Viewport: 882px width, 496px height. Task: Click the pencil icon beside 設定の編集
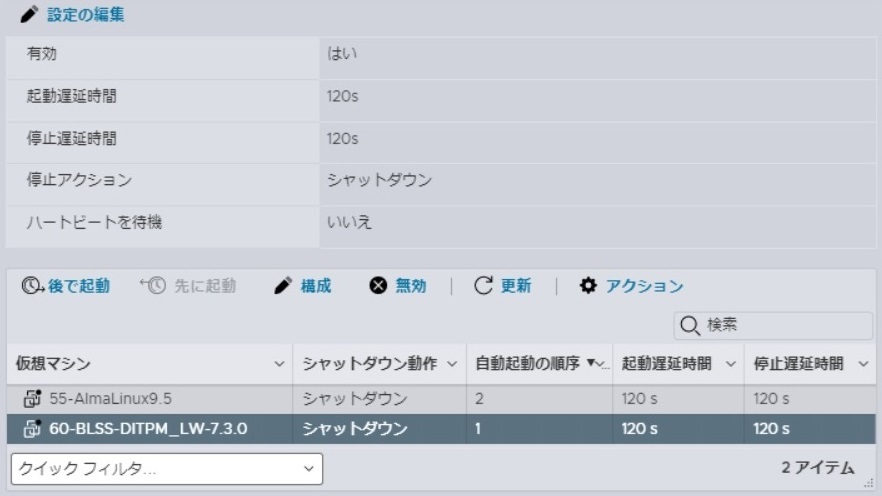coord(30,15)
